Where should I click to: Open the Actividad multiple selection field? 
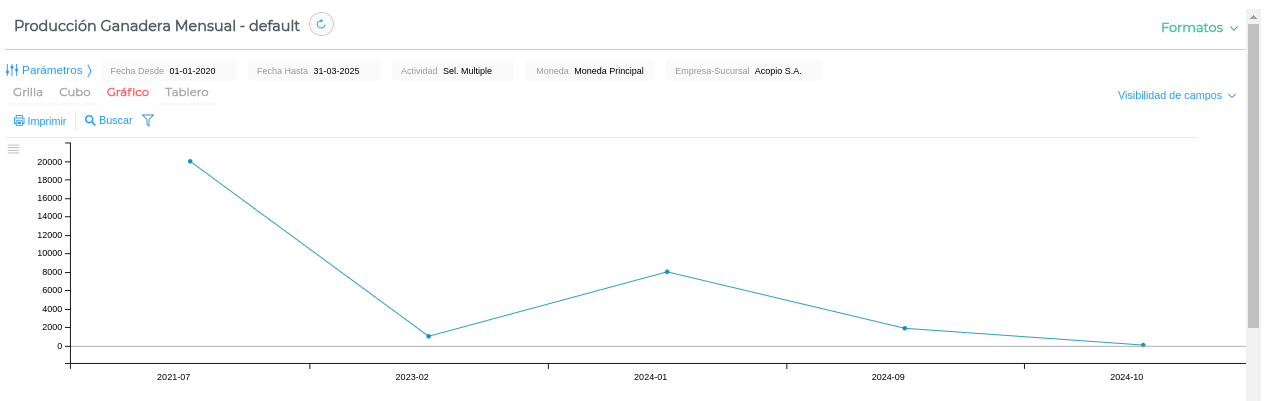[467, 71]
